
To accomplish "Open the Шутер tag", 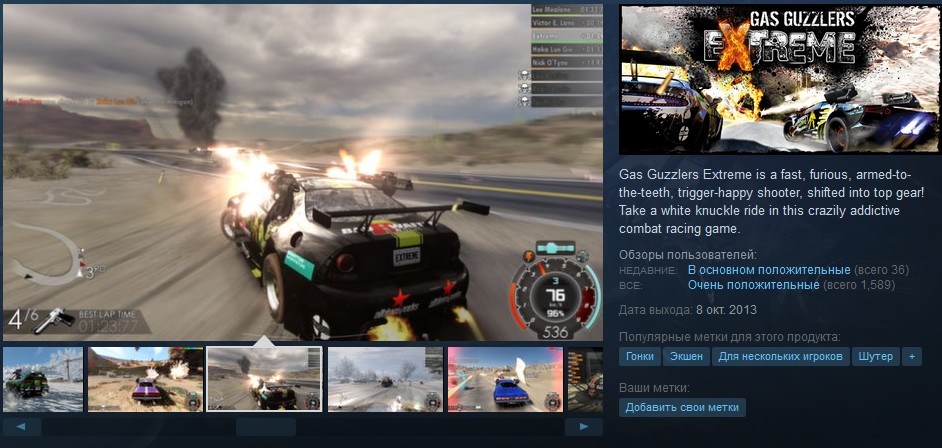I will pos(875,356).
